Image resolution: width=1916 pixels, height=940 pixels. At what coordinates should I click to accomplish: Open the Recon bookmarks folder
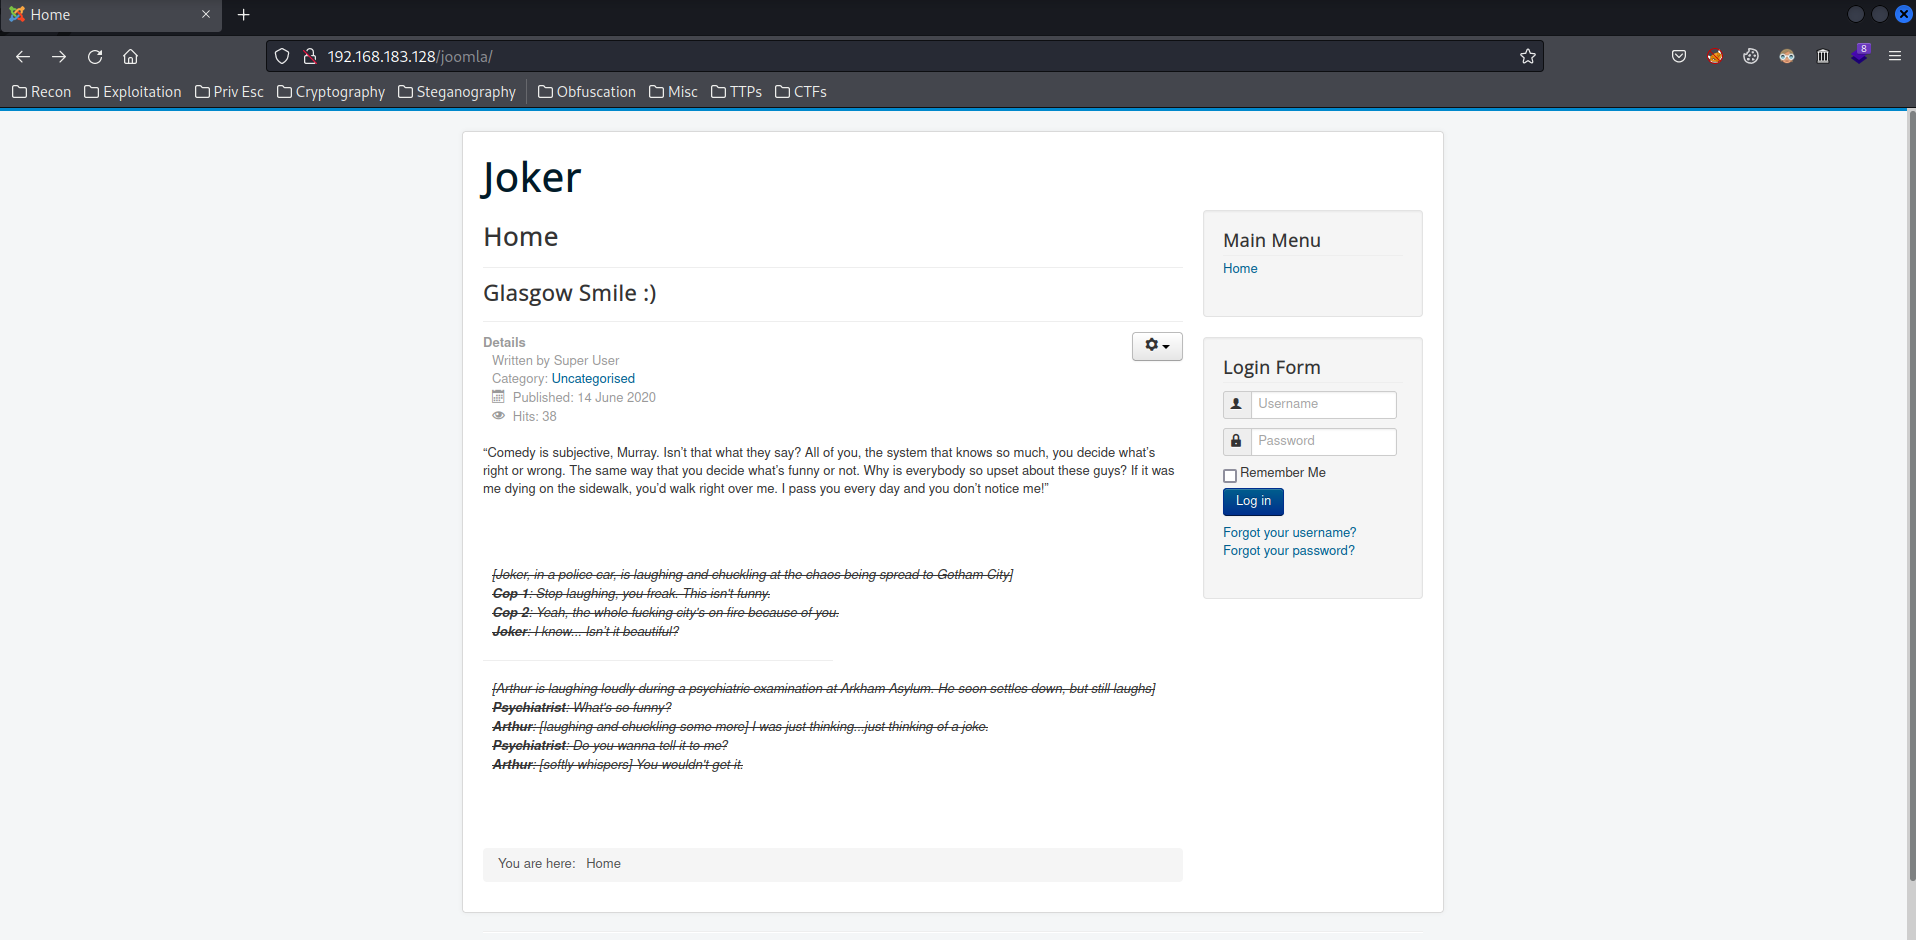pyautogui.click(x=42, y=92)
